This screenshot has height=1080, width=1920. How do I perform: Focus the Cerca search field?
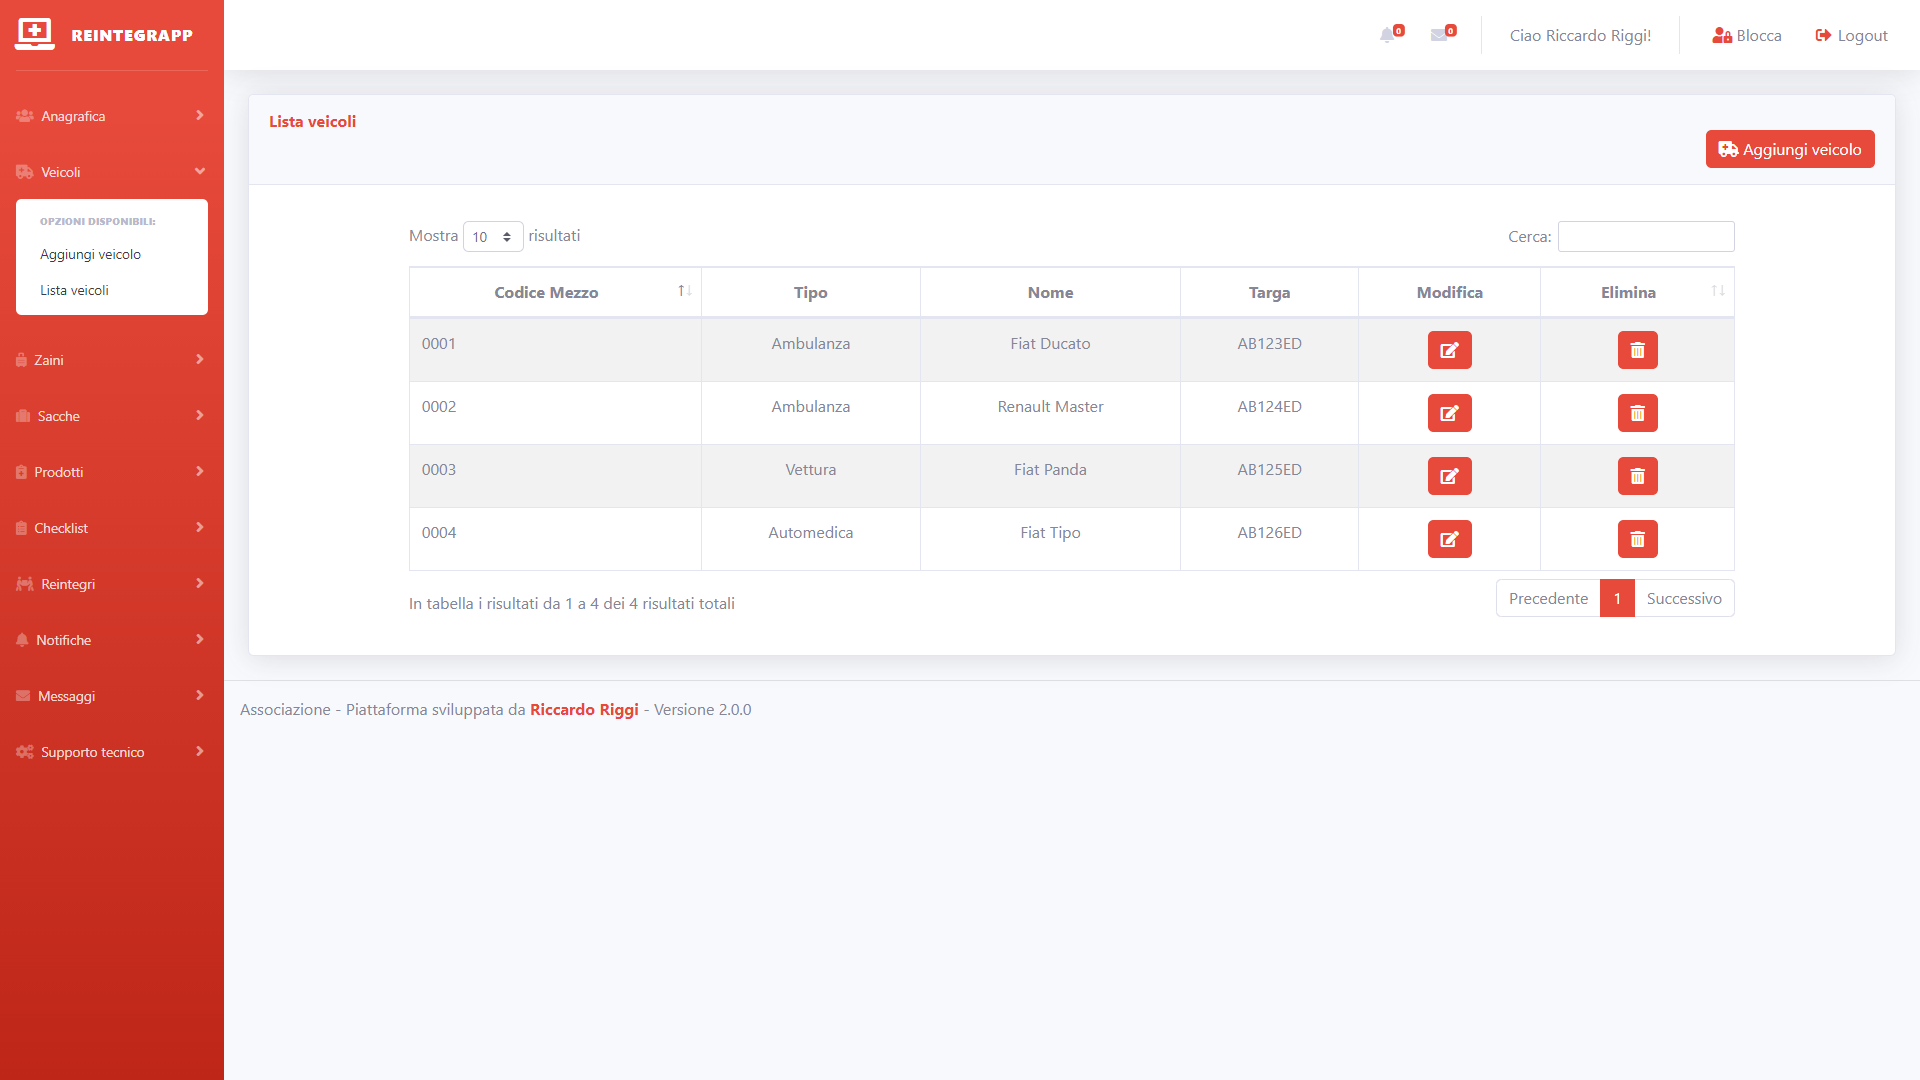(x=1645, y=237)
